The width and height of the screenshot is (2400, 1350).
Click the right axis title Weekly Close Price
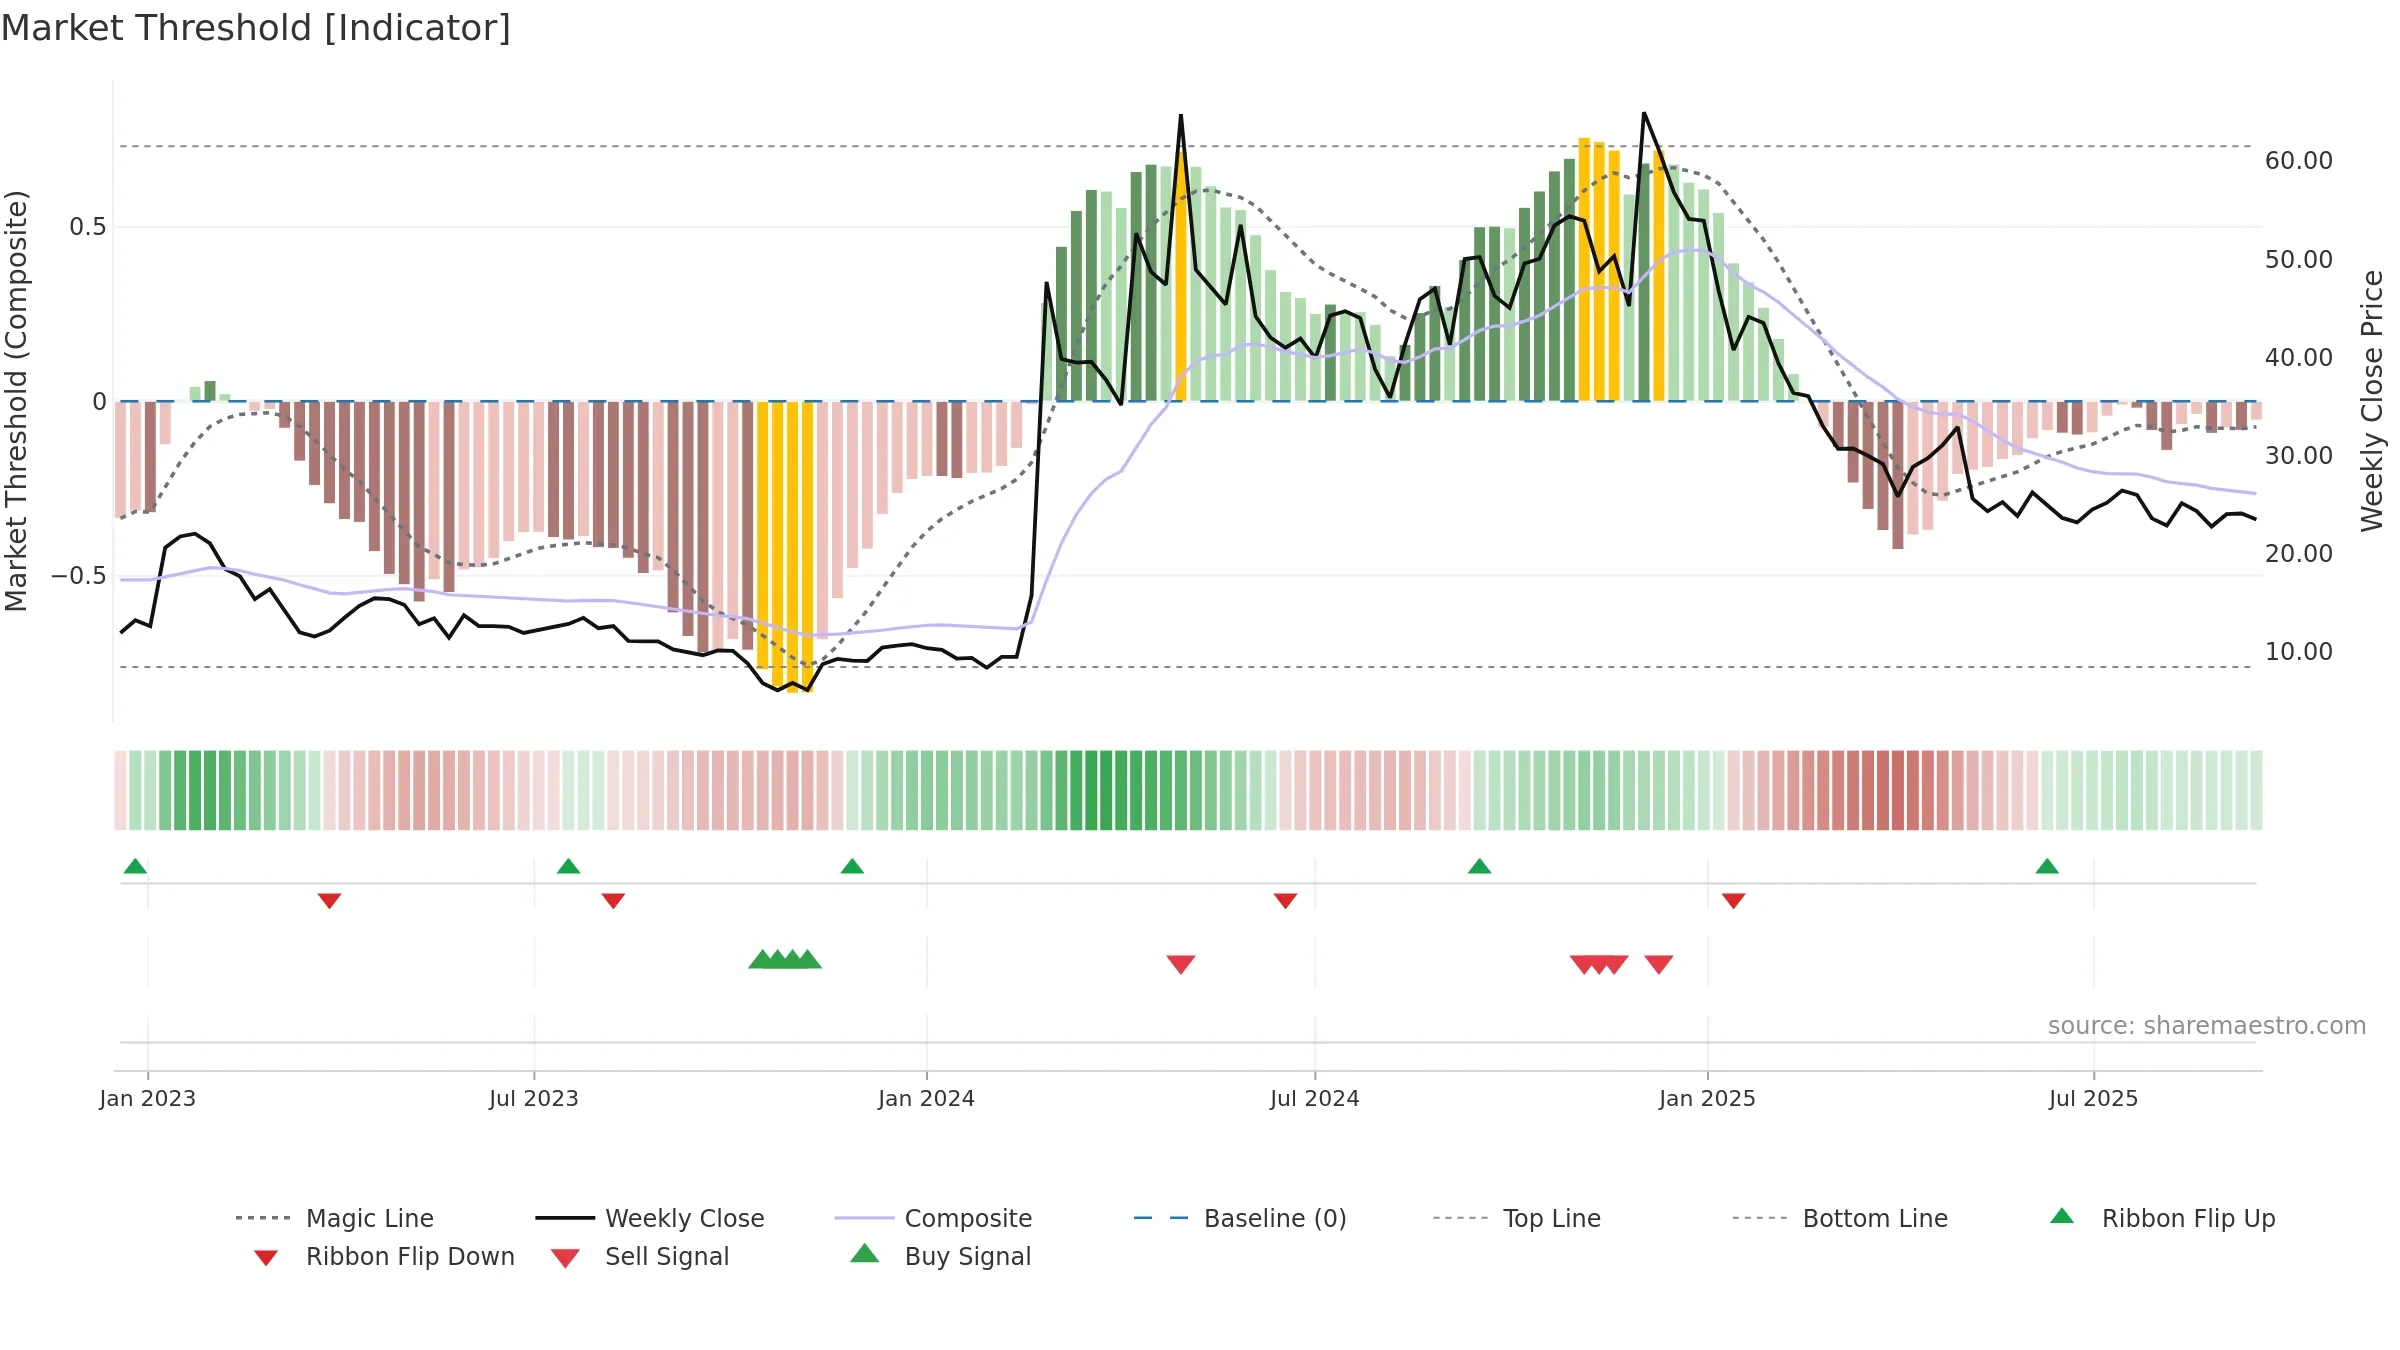[x=2372, y=401]
